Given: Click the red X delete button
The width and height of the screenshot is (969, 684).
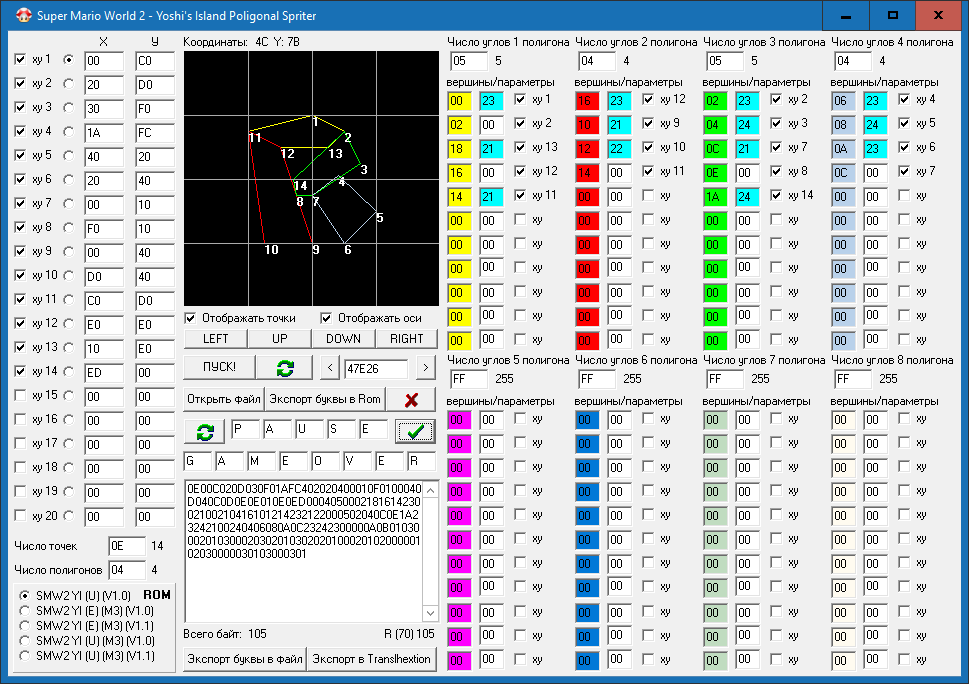Looking at the screenshot, I should tap(411, 400).
